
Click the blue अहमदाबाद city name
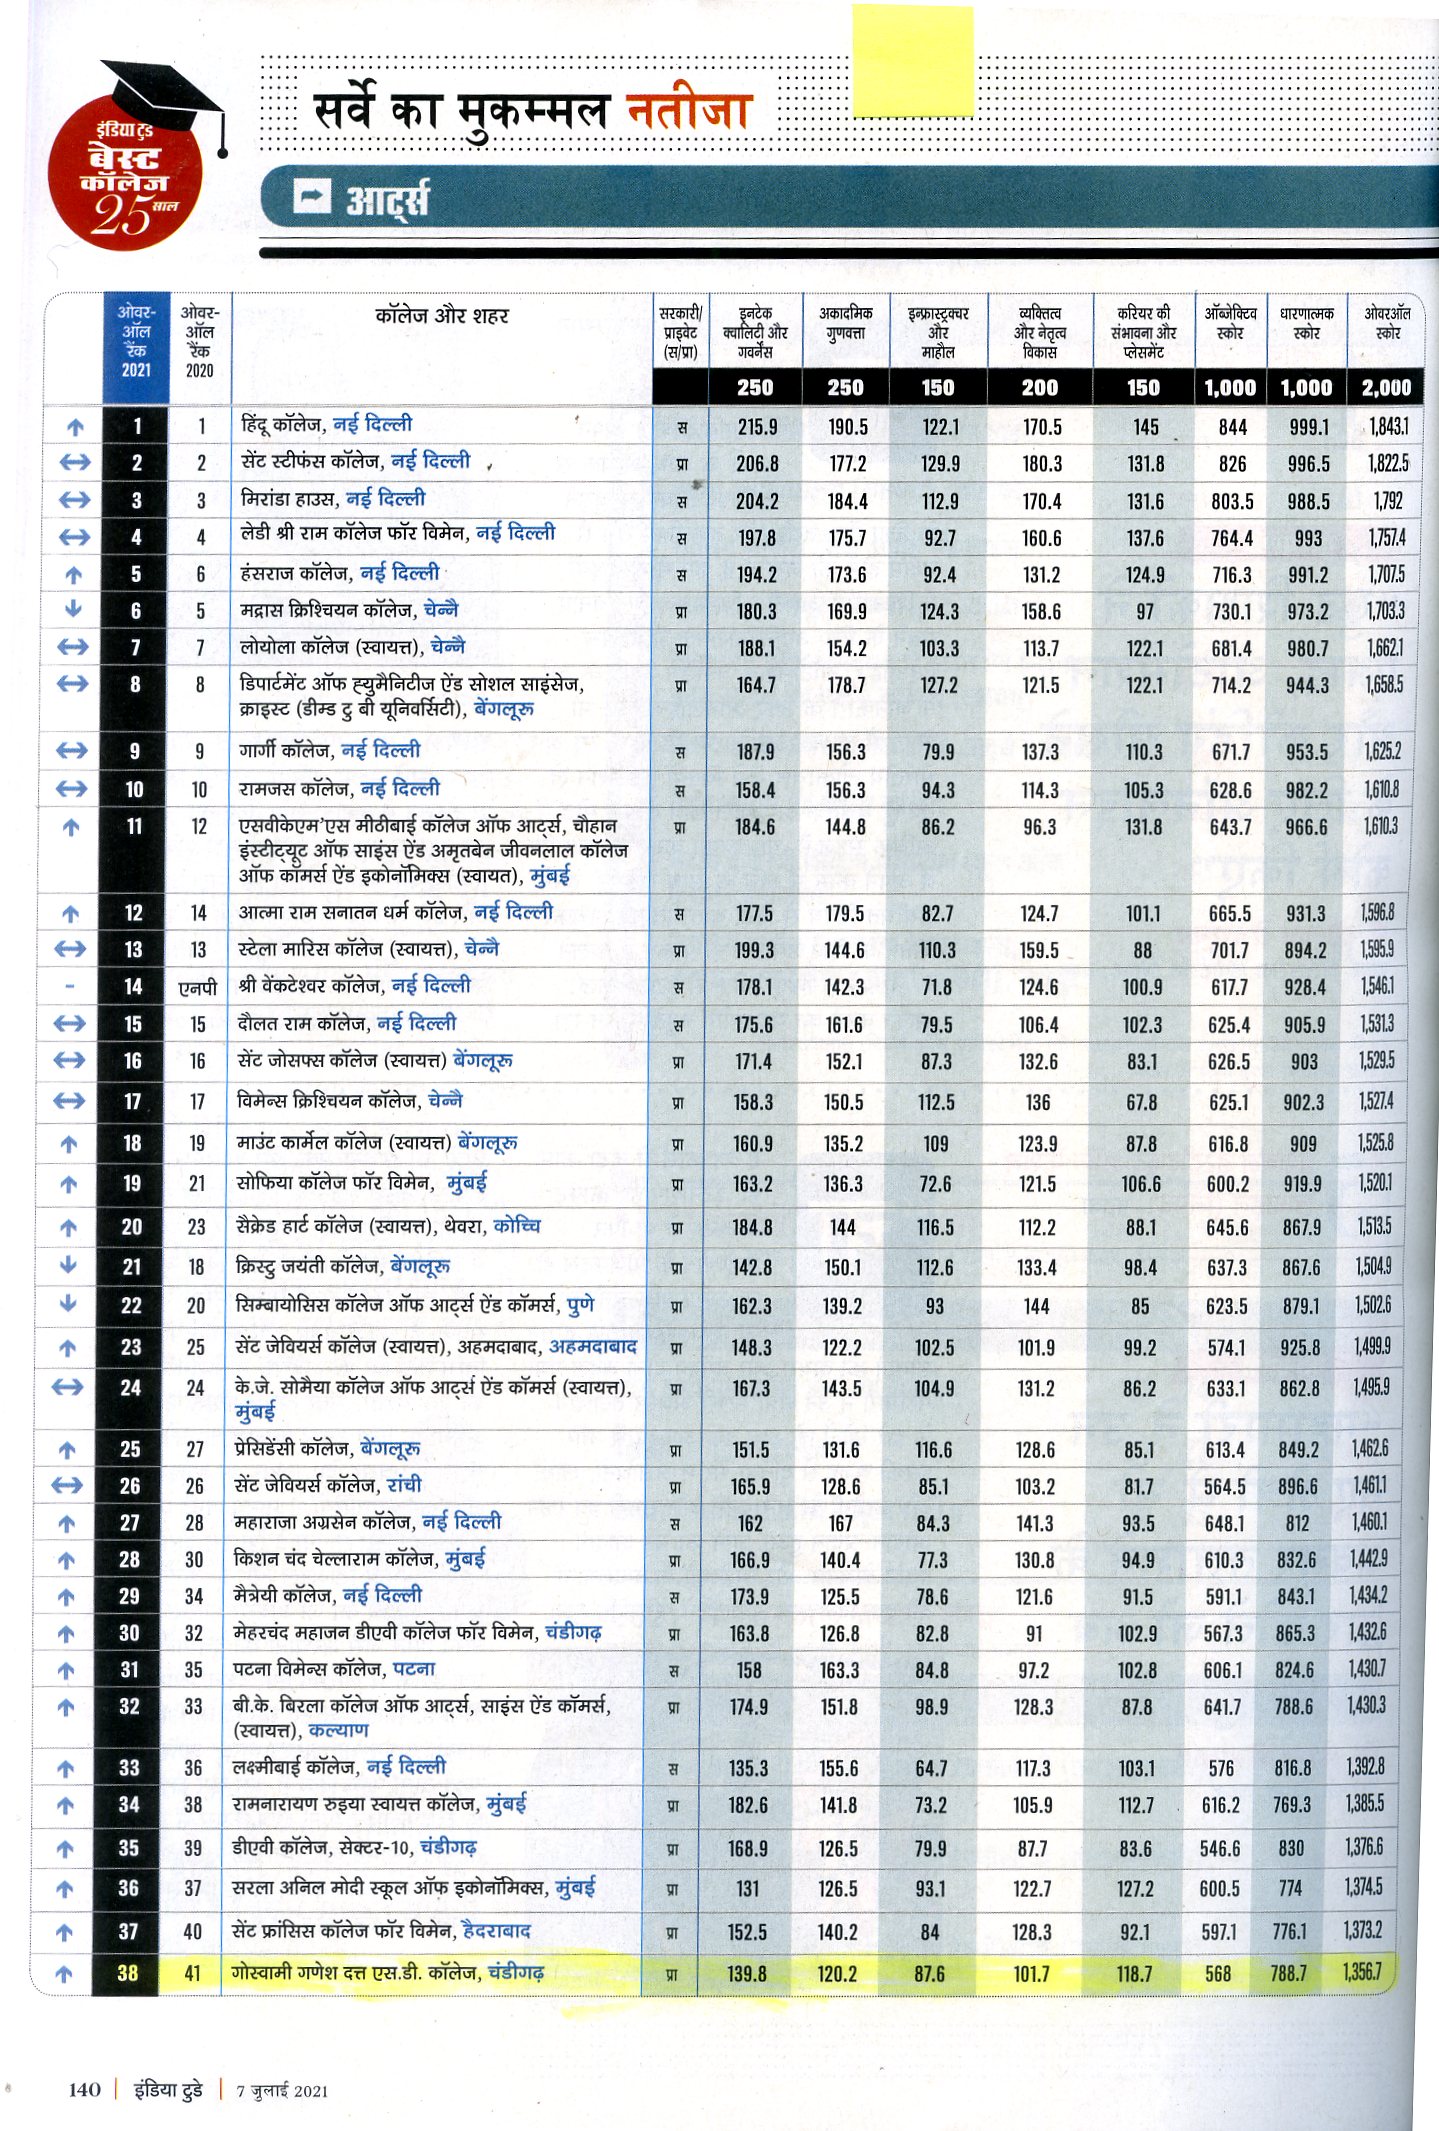[593, 1346]
